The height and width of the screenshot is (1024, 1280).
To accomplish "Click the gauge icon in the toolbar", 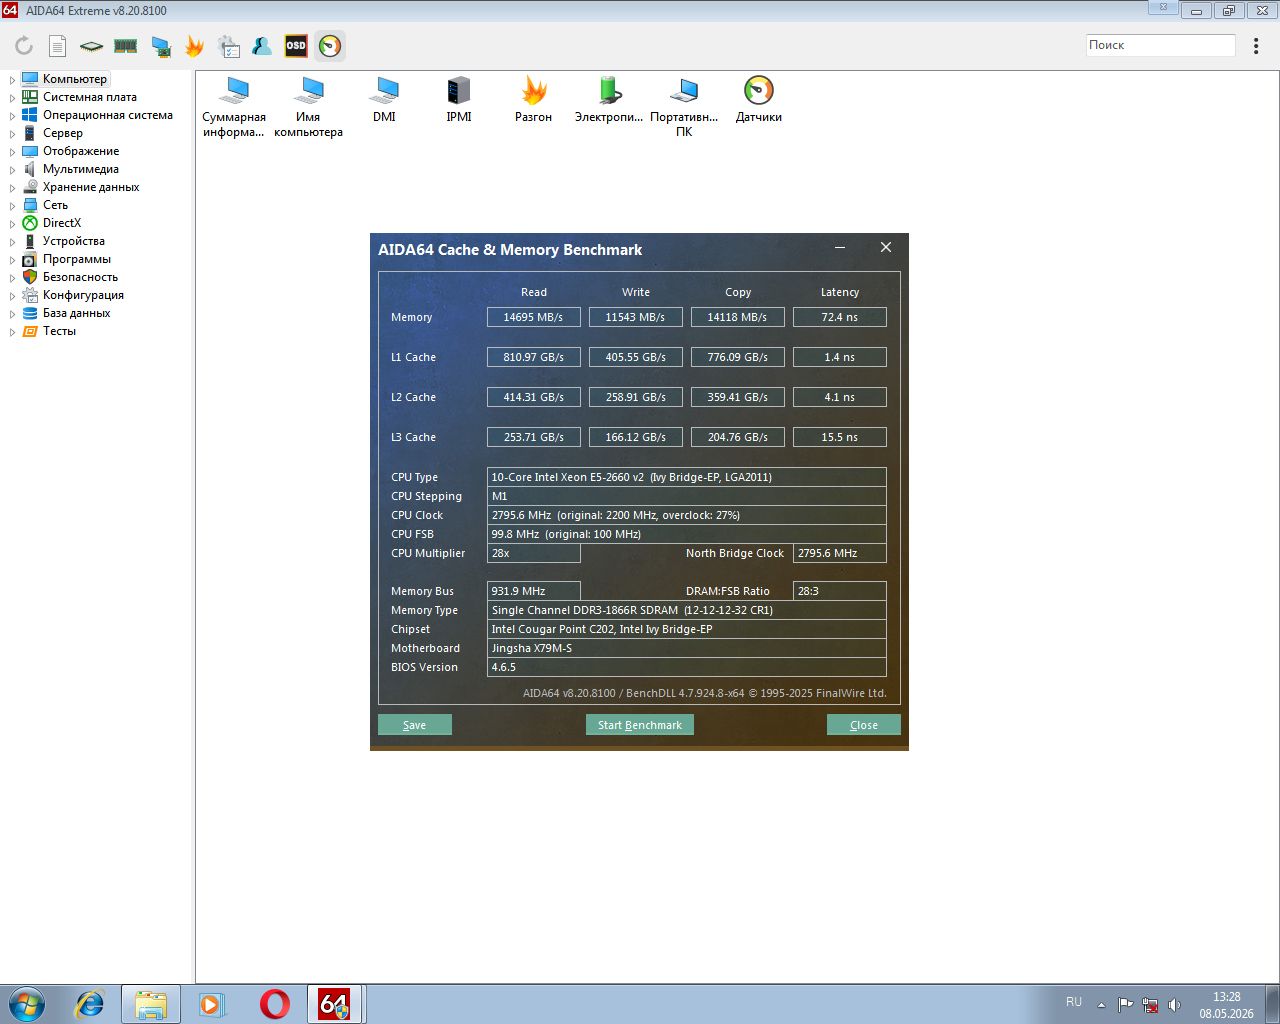I will click(x=330, y=46).
